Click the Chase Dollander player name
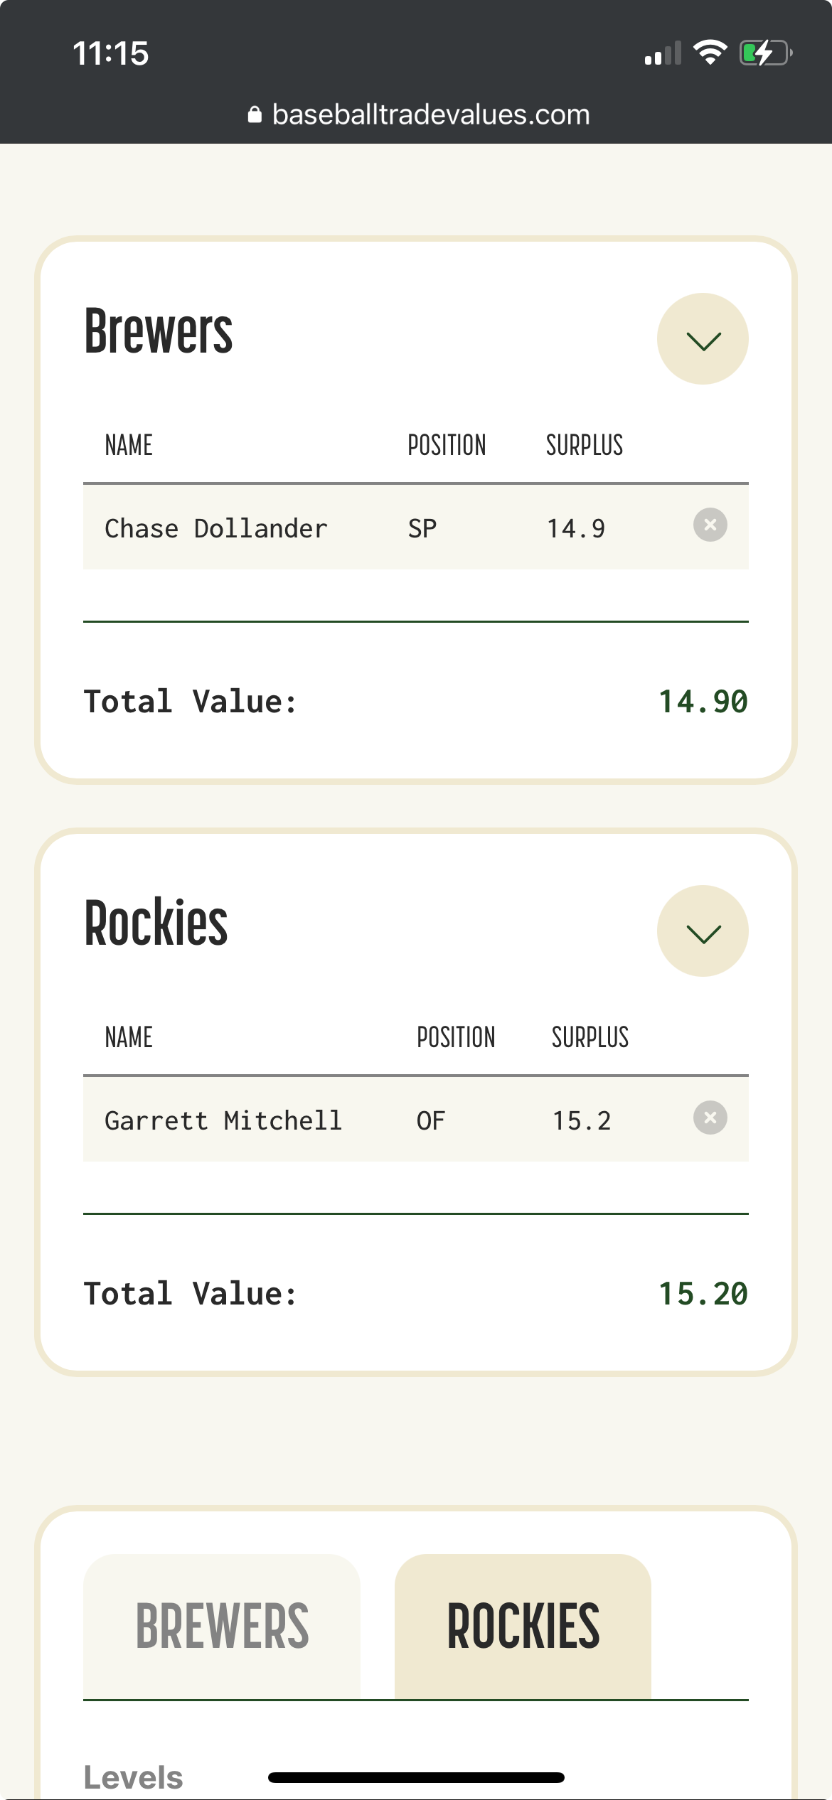Screen dimensions: 832x1800 click(216, 528)
